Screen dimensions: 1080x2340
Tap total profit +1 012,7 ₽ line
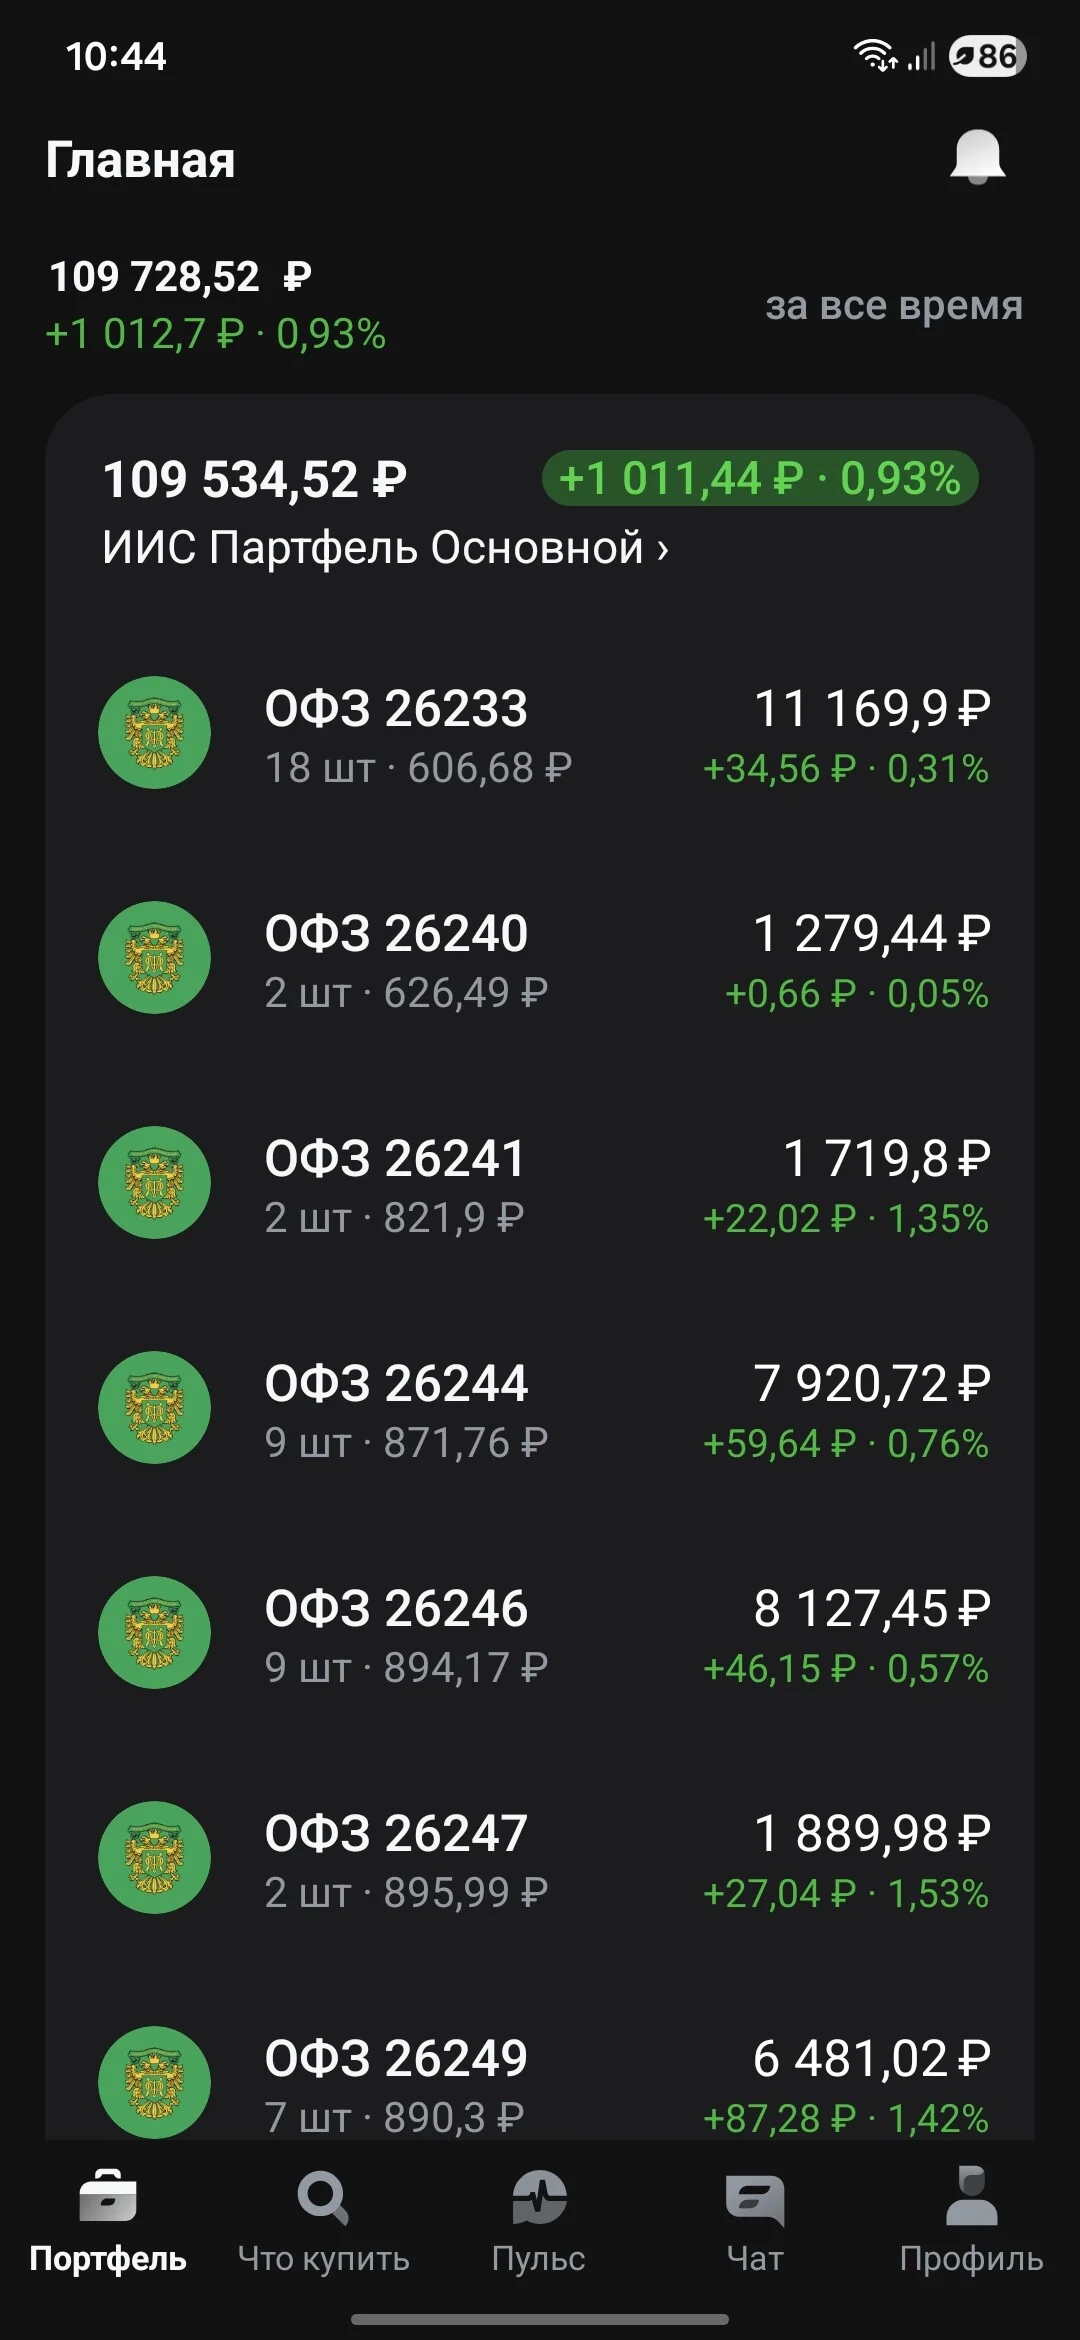(x=216, y=334)
